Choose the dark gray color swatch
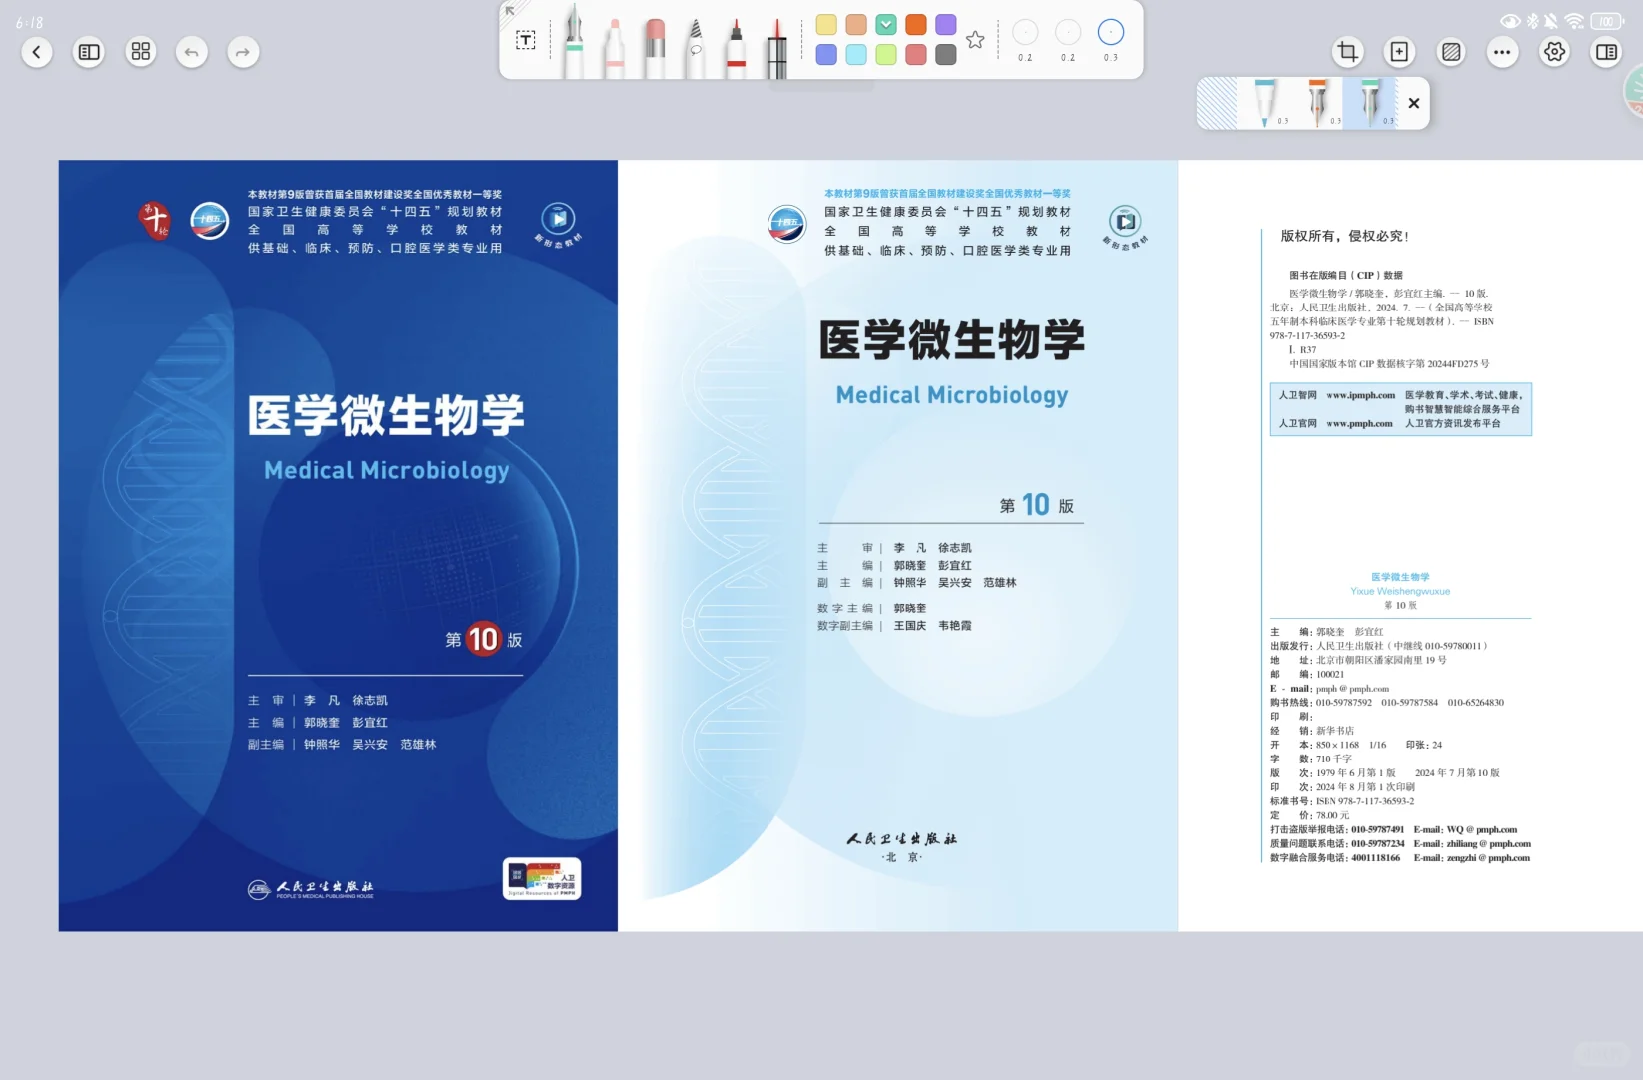This screenshot has width=1643, height=1080. pos(946,55)
